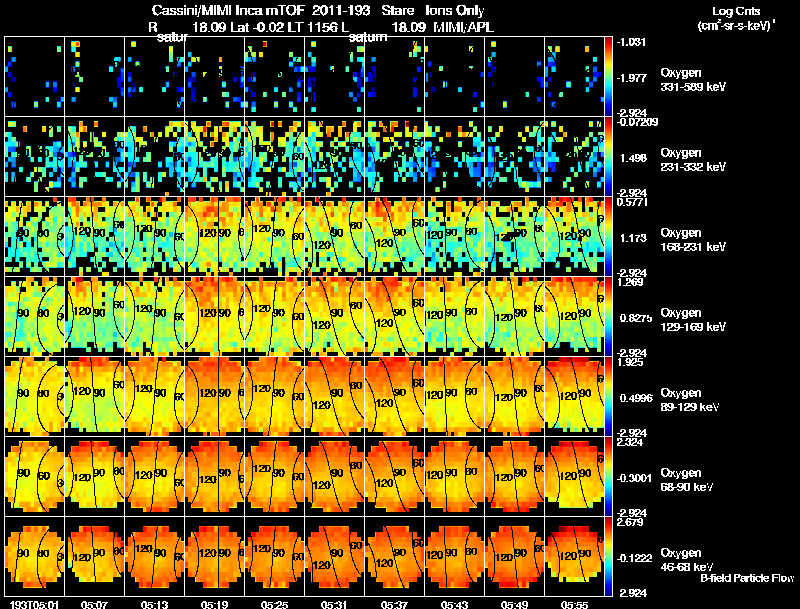Click the 05:55 panel in Oxygen 68-90 keV row

click(x=574, y=476)
